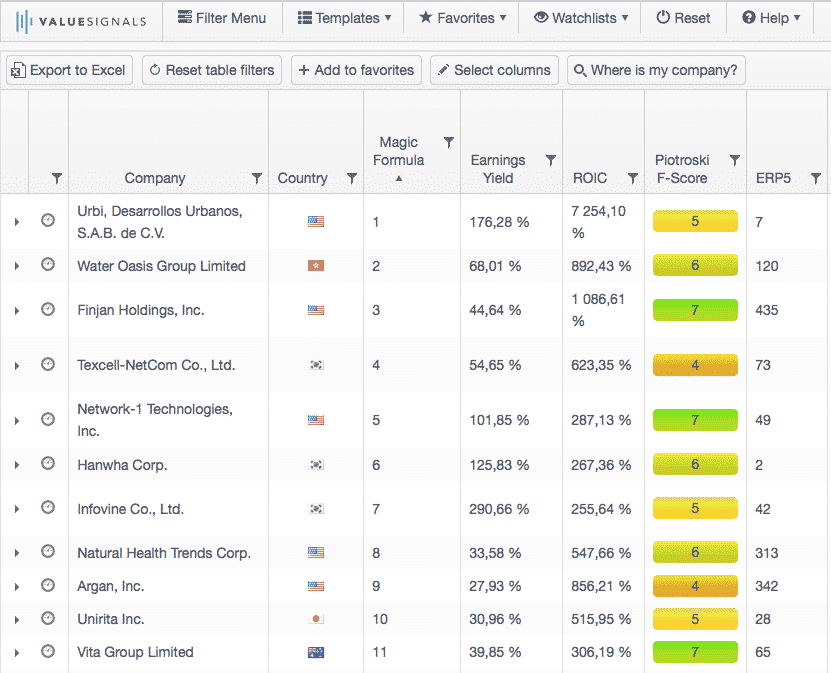Expand the Finjan Holdings row
The image size is (831, 673).
click(x=16, y=311)
